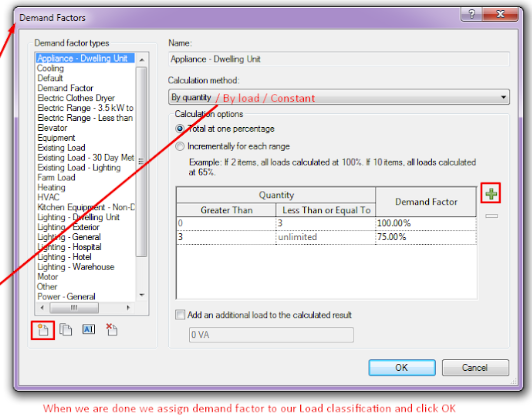
Task: Click the horizontal scrollbar thumb under list
Action: tap(74, 308)
